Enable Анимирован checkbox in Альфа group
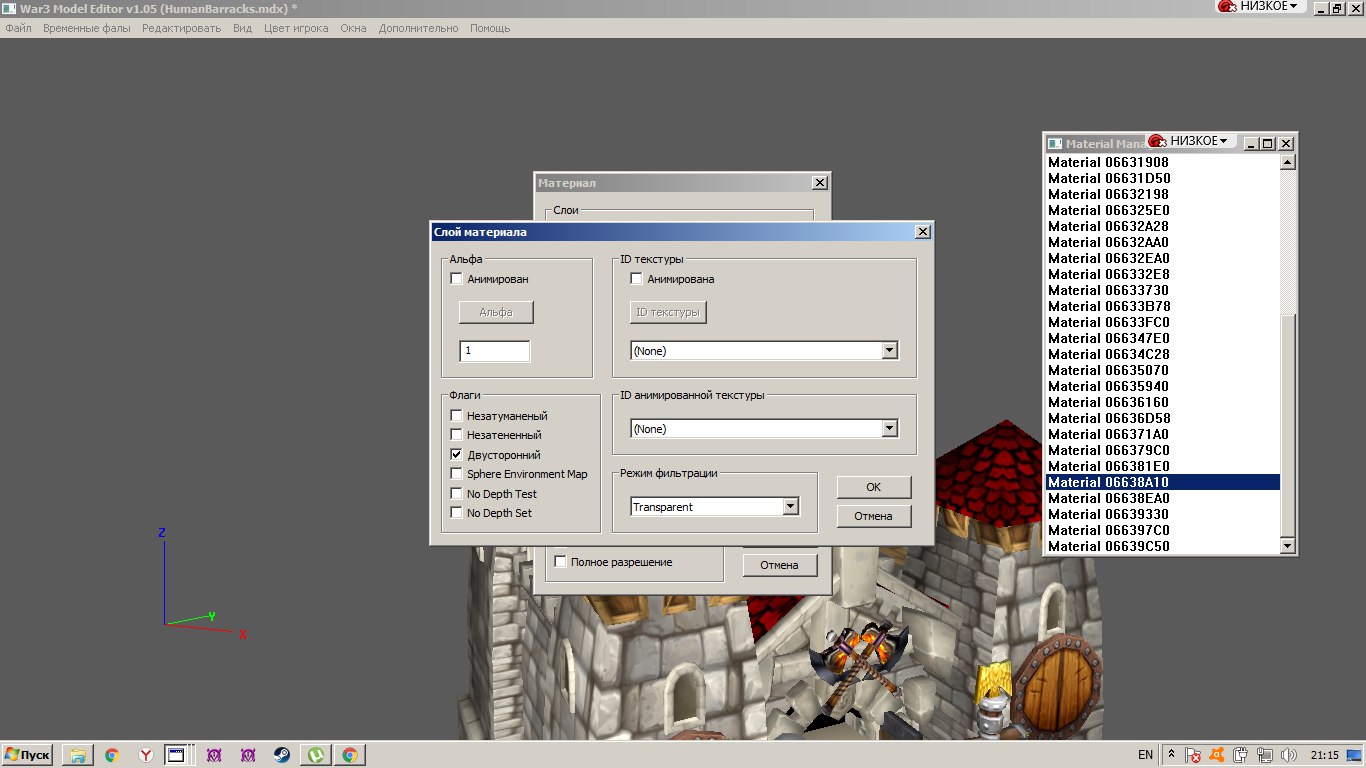Viewport: 1366px width, 768px height. (457, 279)
